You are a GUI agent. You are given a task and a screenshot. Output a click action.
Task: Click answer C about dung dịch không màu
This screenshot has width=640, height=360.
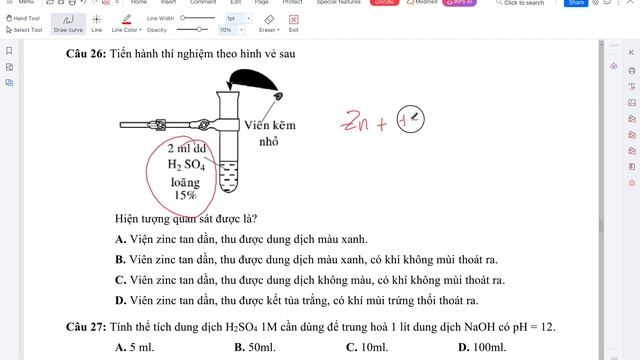[310, 280]
